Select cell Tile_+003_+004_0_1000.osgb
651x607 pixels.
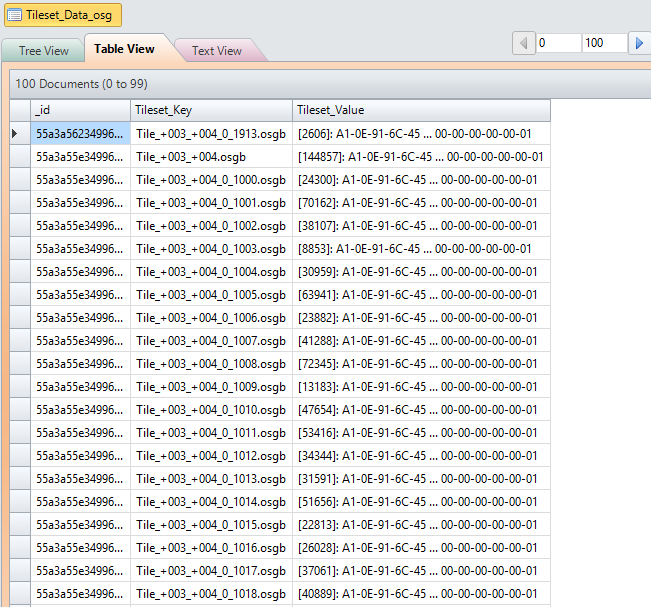212,180
